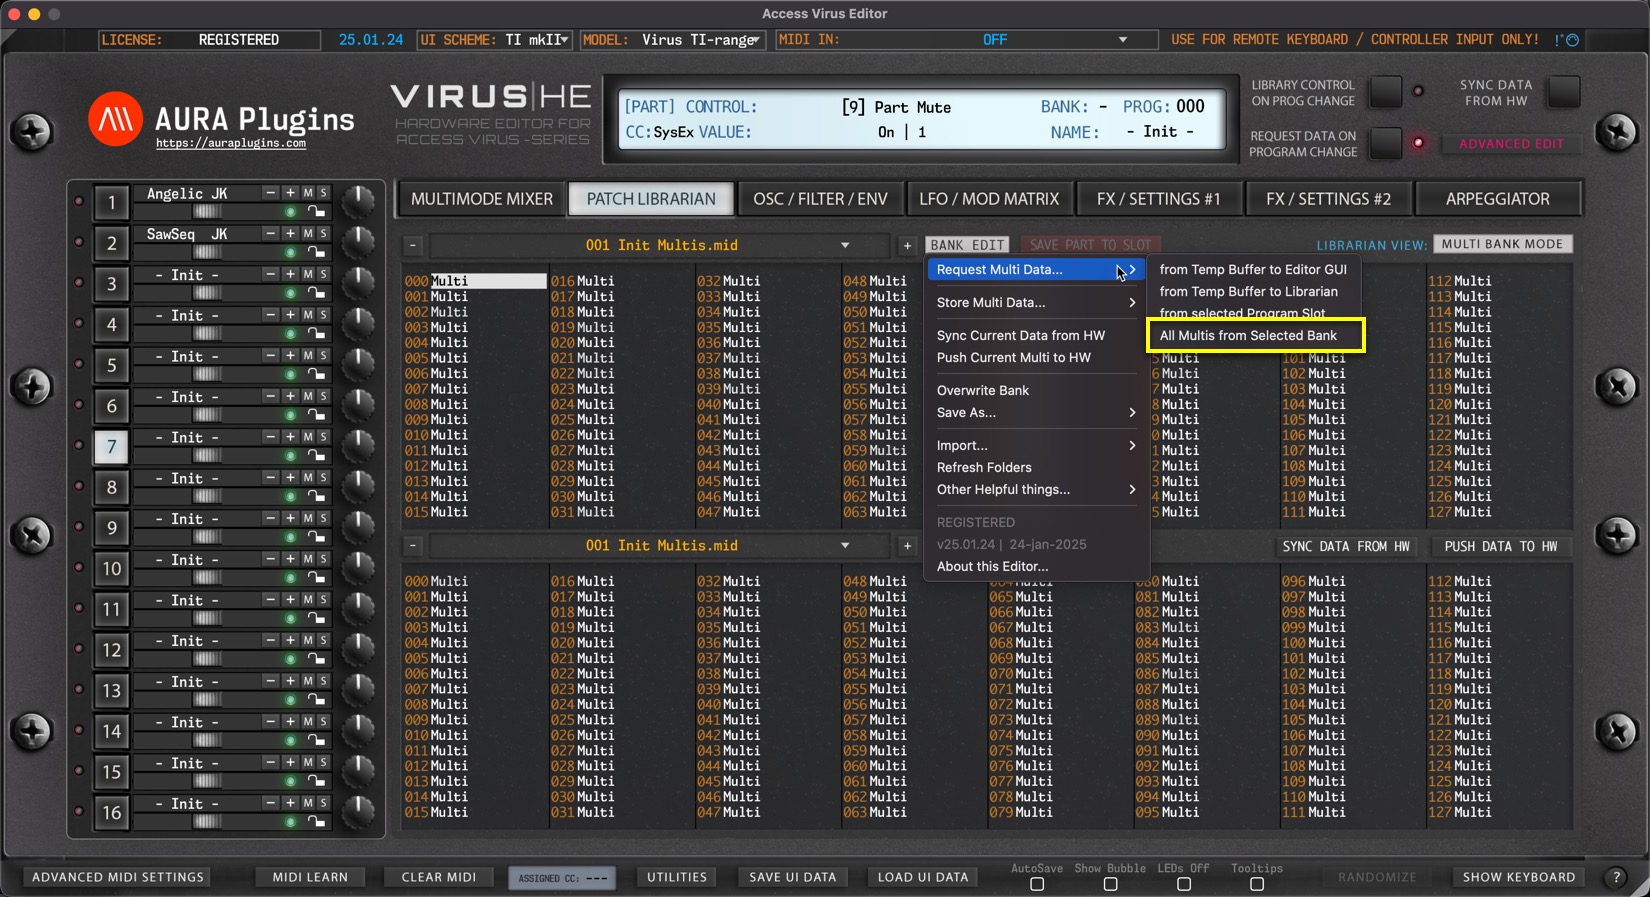
Task: Click the lock icon on part 3
Action: 316,293
